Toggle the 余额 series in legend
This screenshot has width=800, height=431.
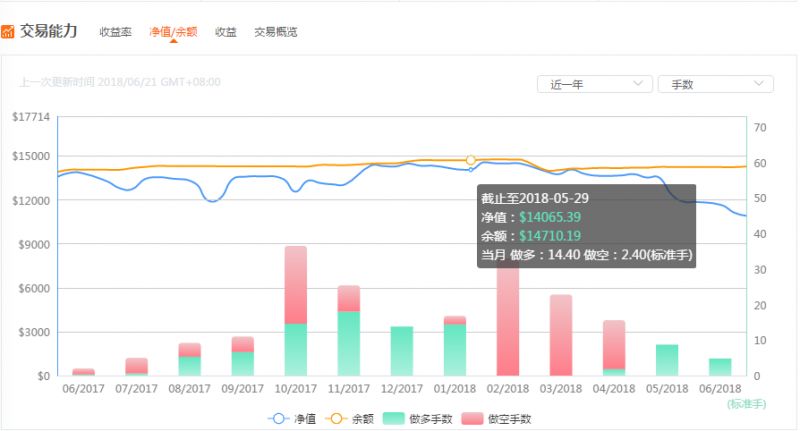pyautogui.click(x=349, y=419)
